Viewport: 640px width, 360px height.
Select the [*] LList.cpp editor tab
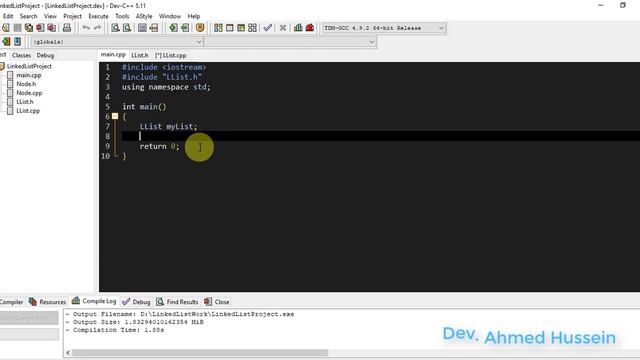coord(171,55)
